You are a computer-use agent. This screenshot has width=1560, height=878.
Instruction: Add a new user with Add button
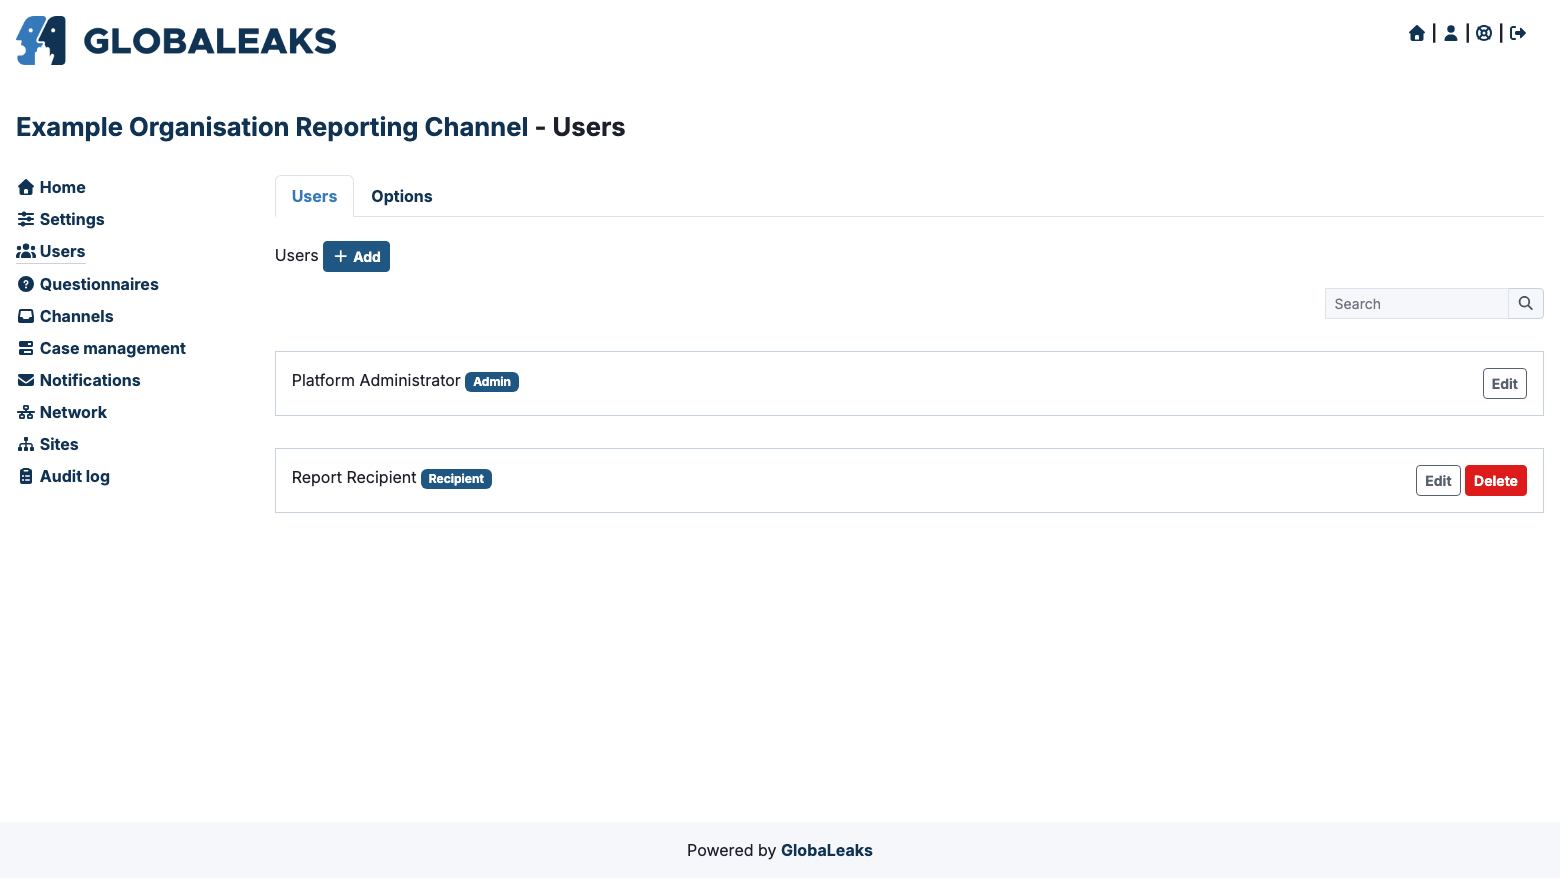[x=356, y=256]
